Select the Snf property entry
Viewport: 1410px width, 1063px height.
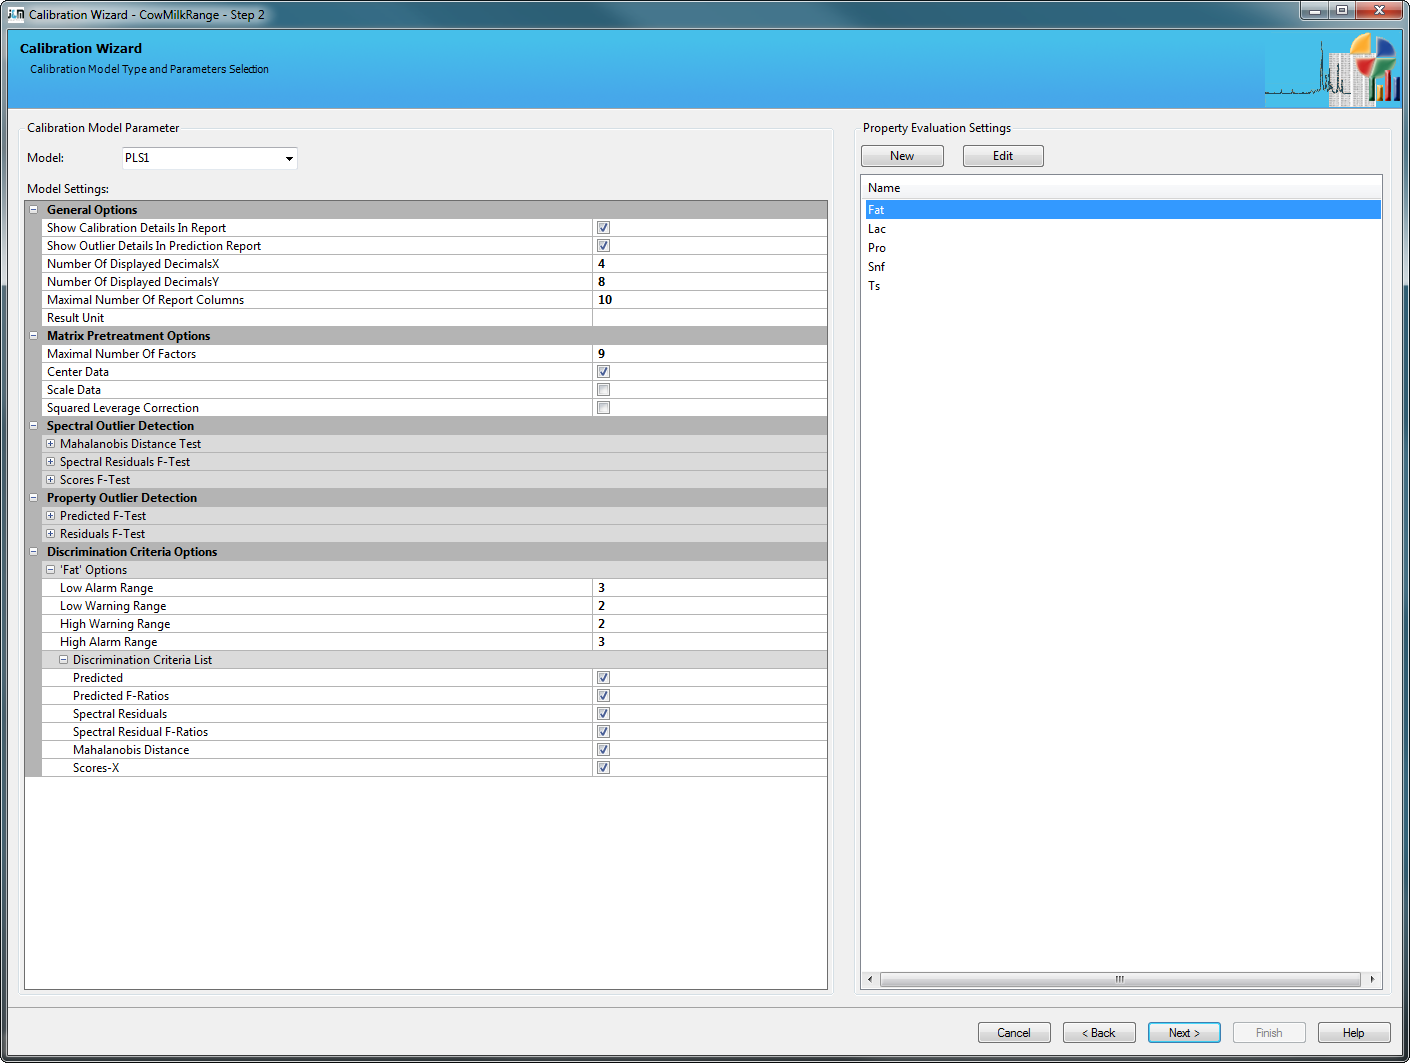tap(877, 267)
